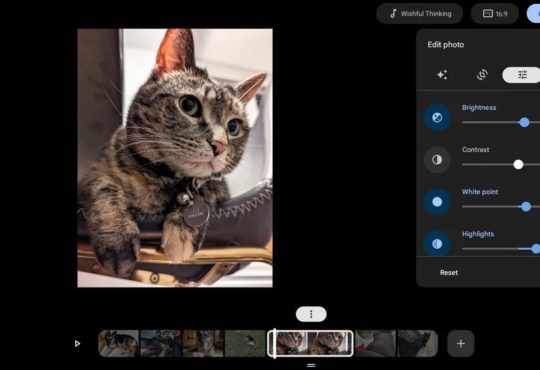Select the adjustments sliders tab
Image resolution: width=540 pixels, height=370 pixels.
point(522,75)
